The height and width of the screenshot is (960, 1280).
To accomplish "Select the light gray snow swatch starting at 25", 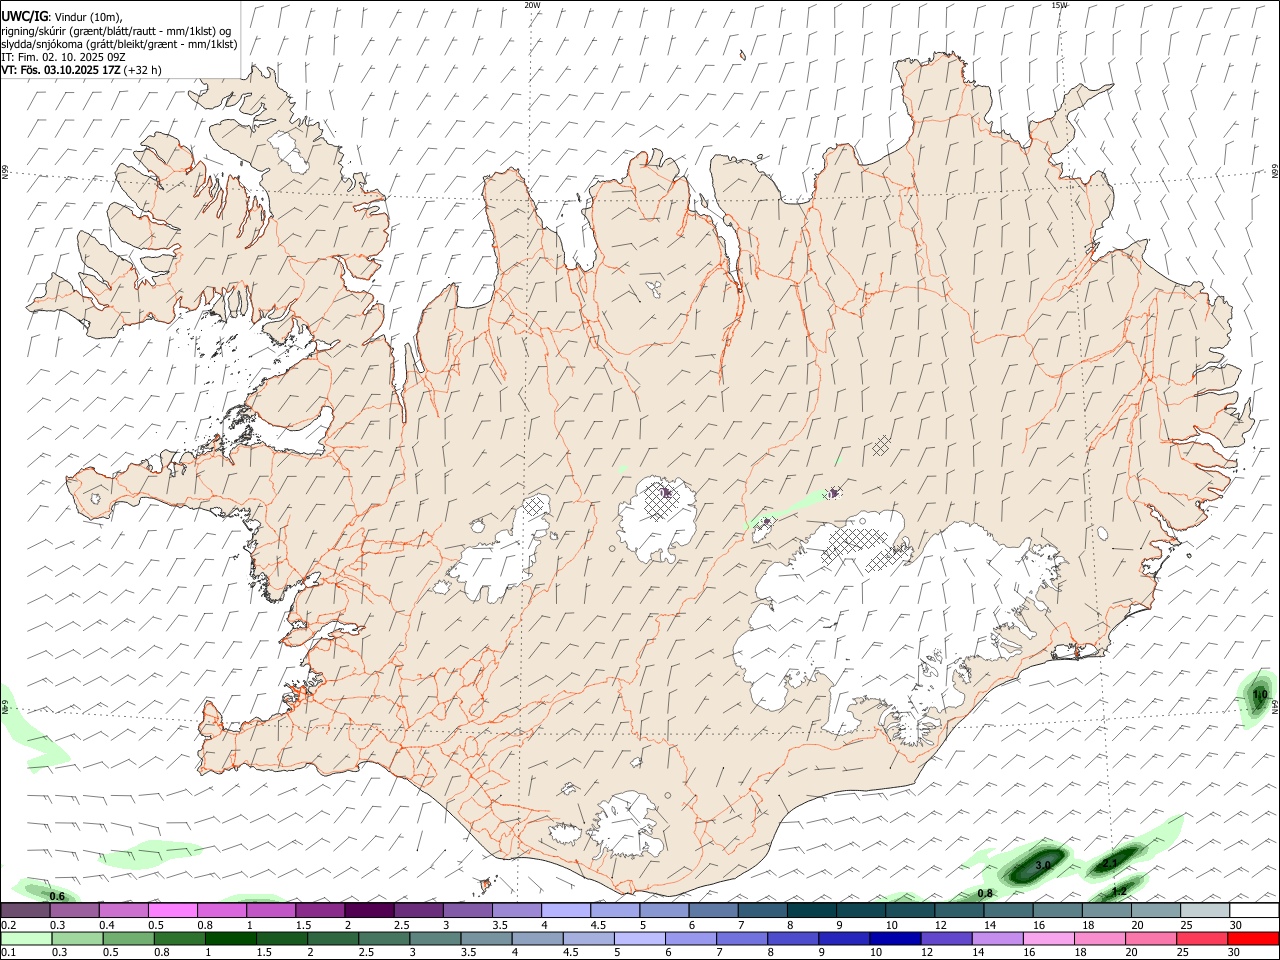I will coord(1205,910).
